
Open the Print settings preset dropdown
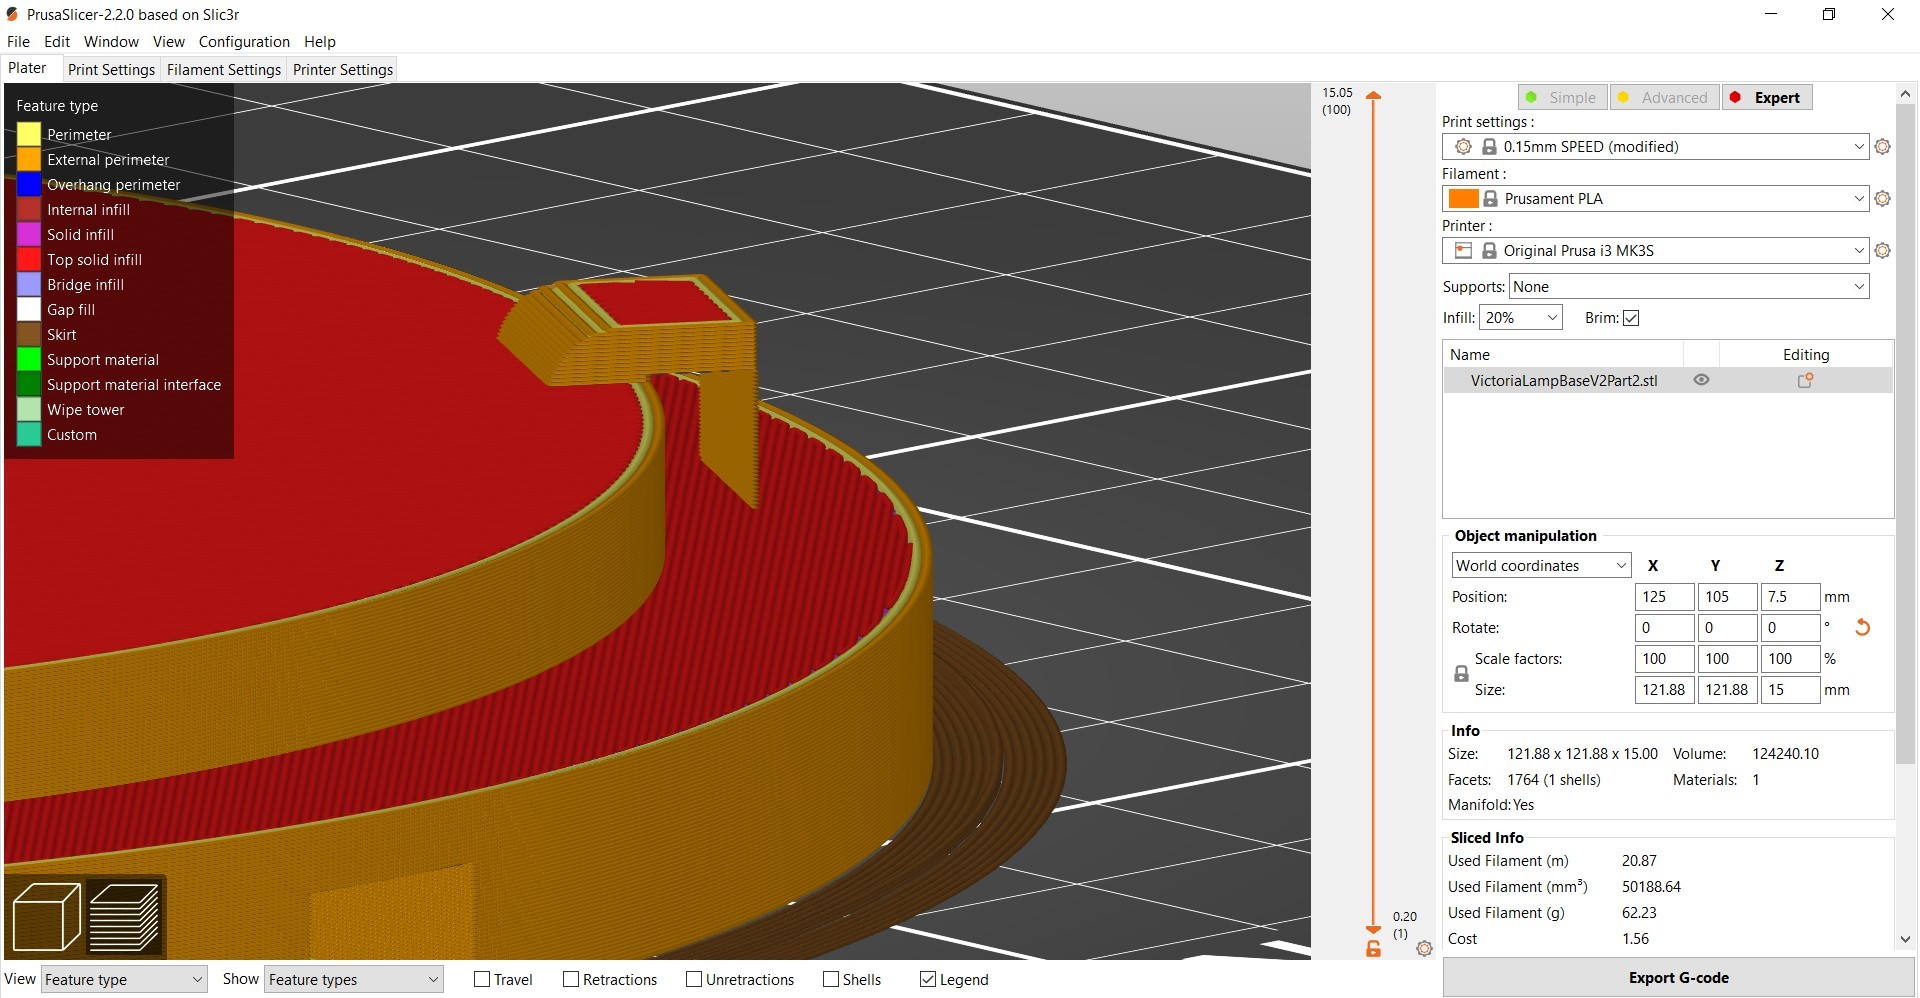[1656, 147]
